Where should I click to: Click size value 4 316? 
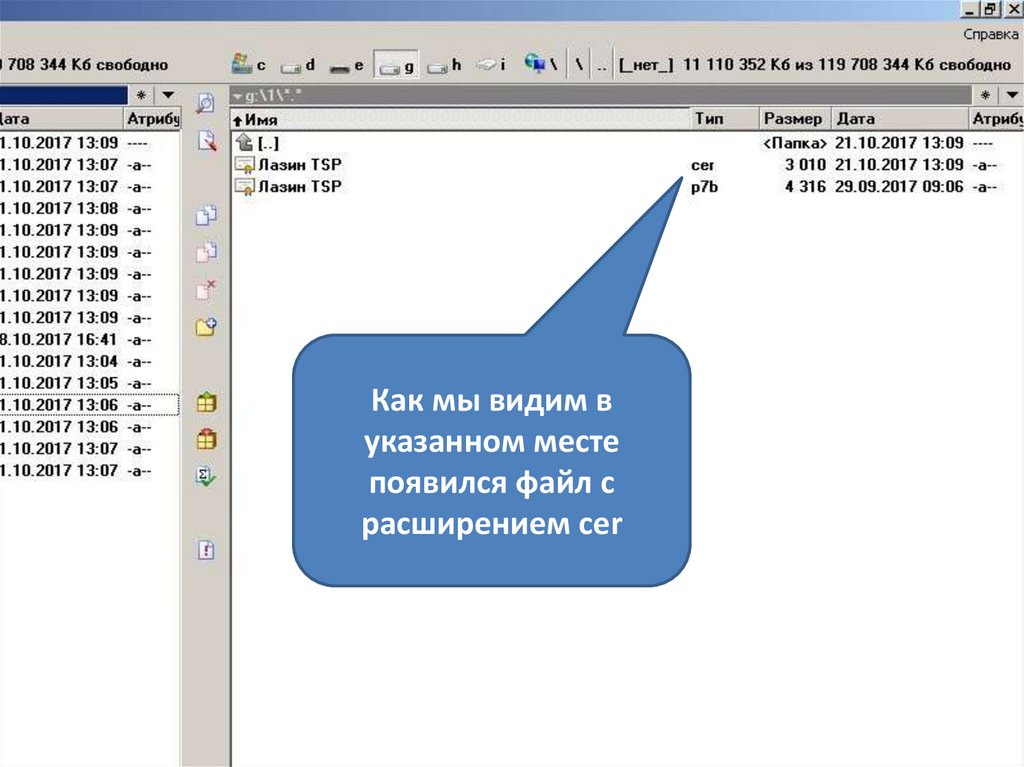coord(805,187)
